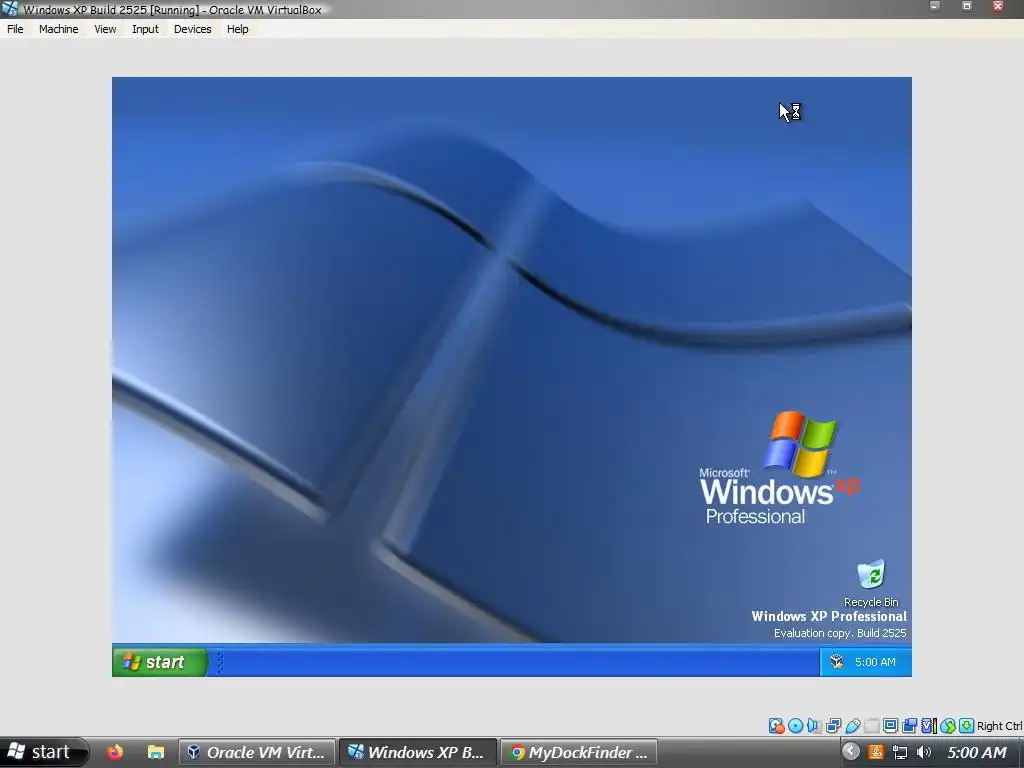Click the CPU virtualization status icon
Viewport: 1024px width, 768px height.
point(928,726)
